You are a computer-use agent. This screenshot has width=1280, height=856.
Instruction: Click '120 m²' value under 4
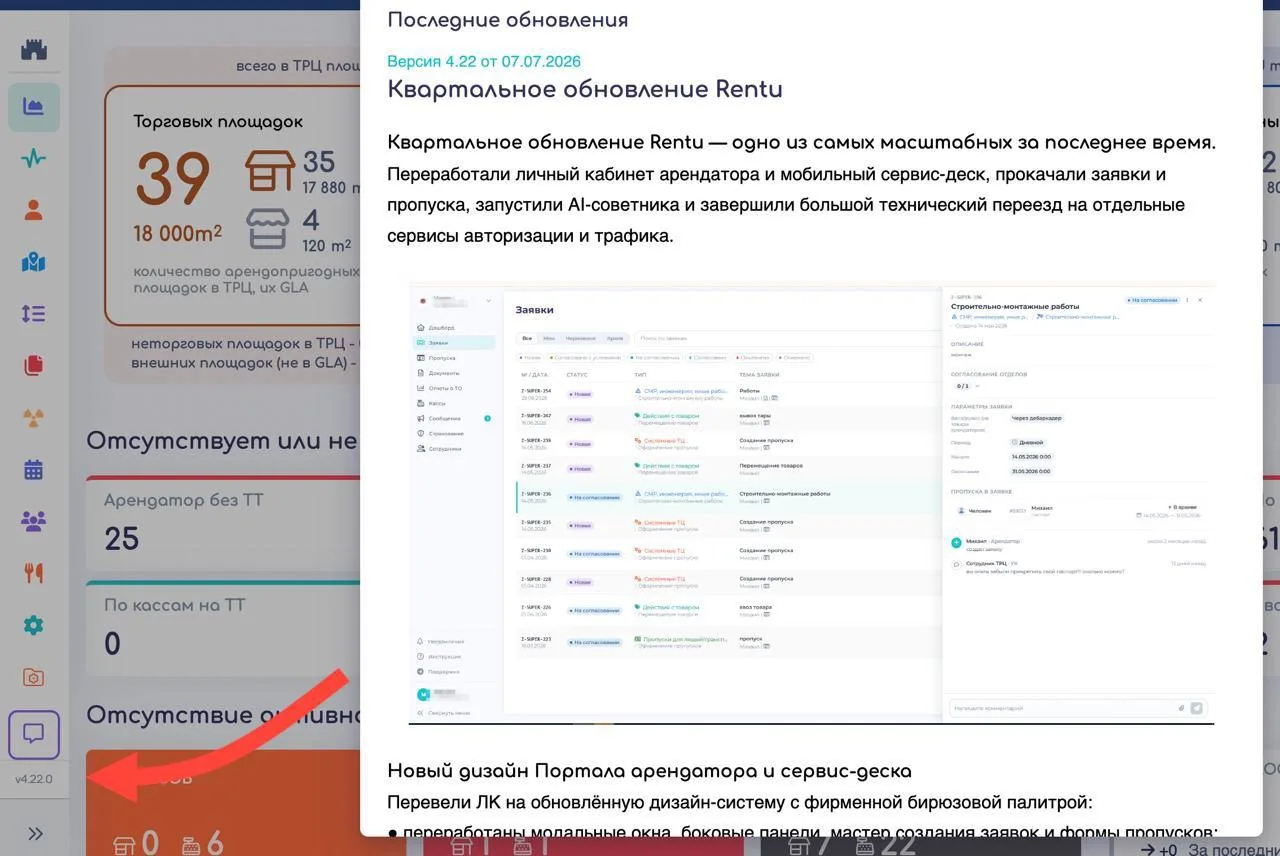click(327, 245)
